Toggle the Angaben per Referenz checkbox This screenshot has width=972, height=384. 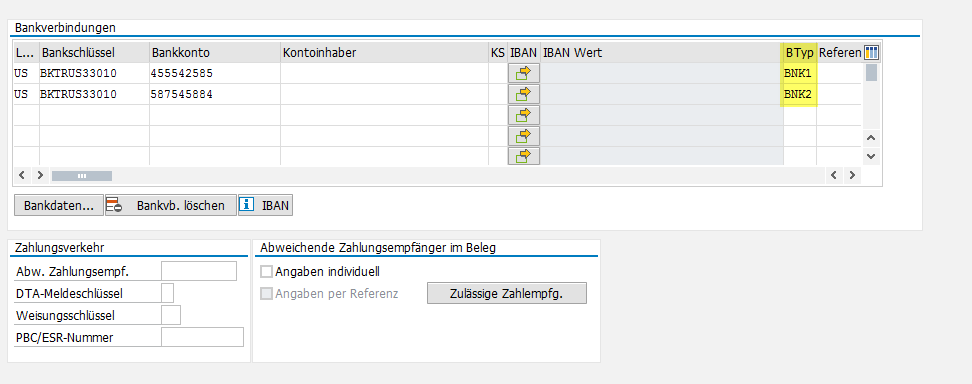267,293
